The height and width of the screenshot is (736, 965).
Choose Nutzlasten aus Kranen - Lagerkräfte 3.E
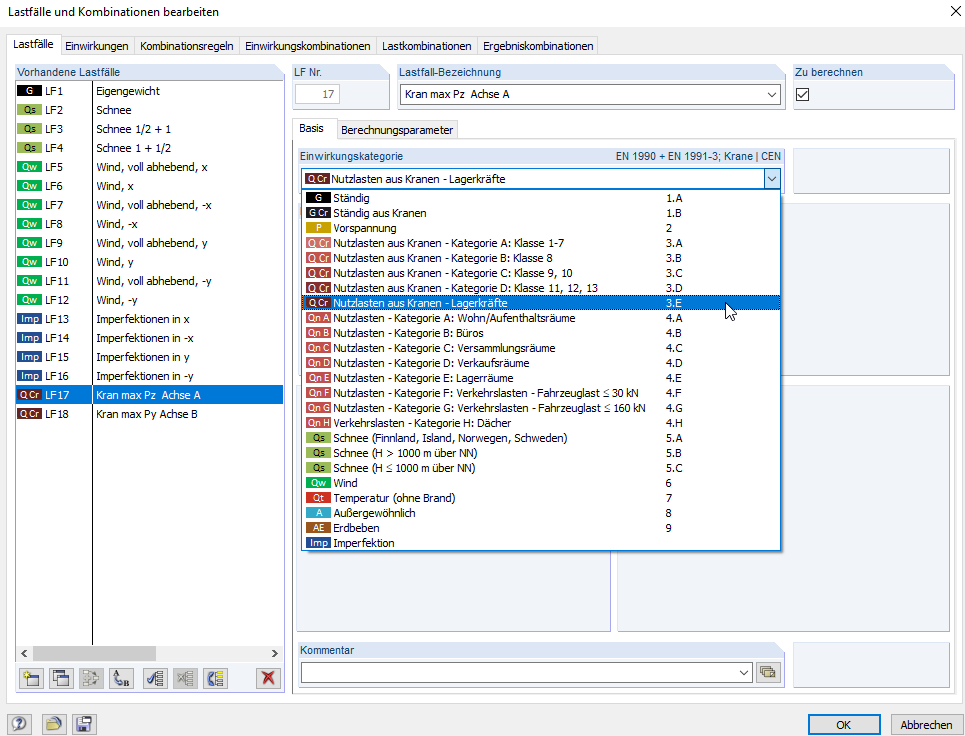tap(541, 303)
